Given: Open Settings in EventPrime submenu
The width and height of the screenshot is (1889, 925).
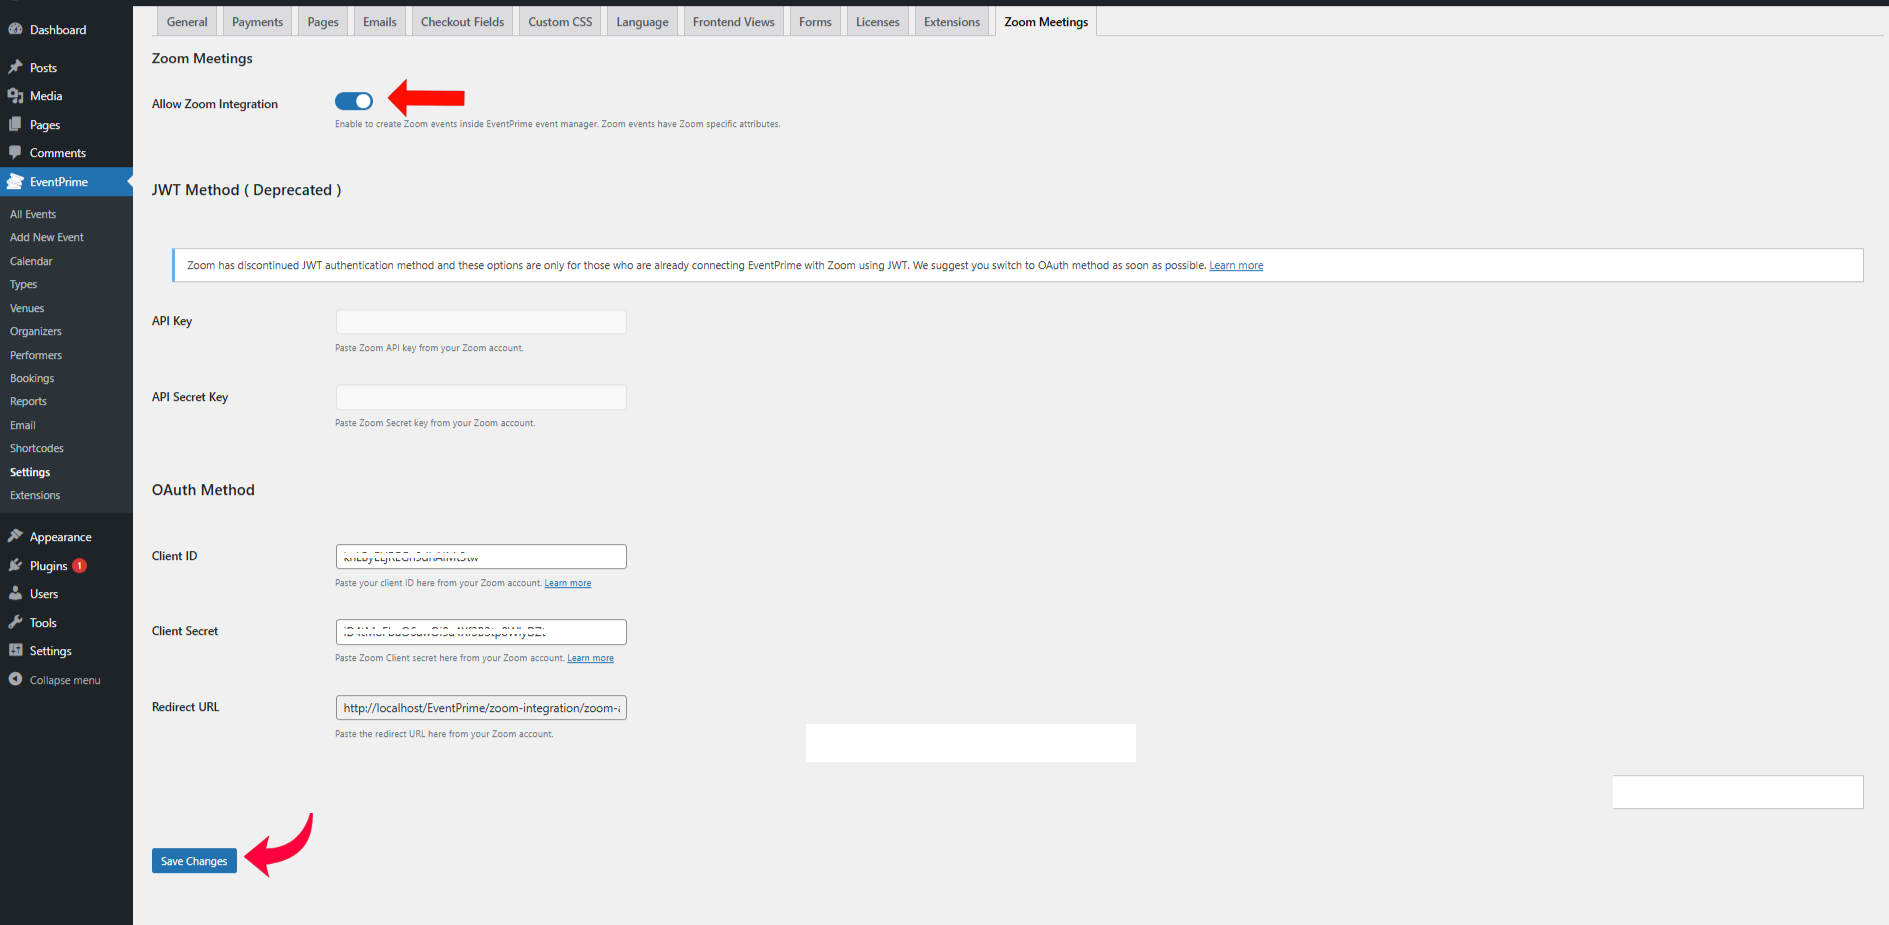Looking at the screenshot, I should tap(30, 472).
